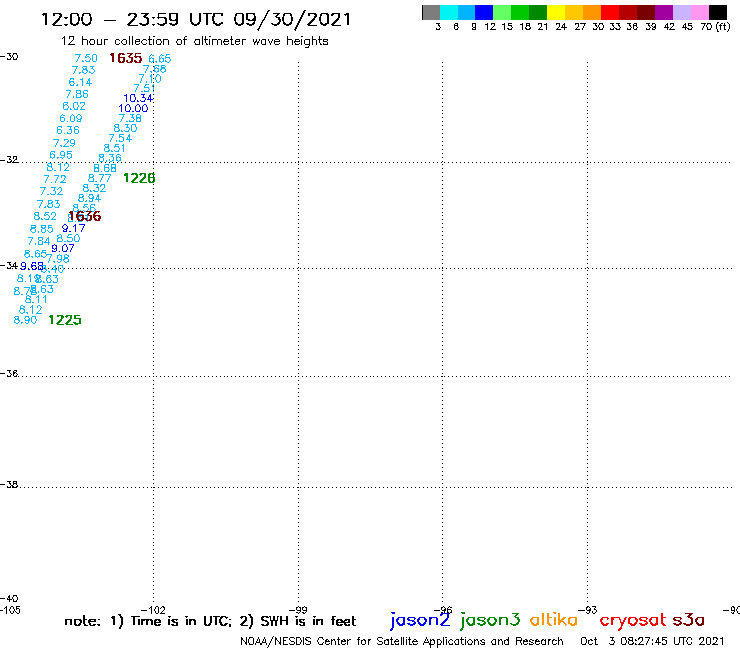Click the jason3 satellite legend label
This screenshot has width=740, height=650.
coord(490,620)
